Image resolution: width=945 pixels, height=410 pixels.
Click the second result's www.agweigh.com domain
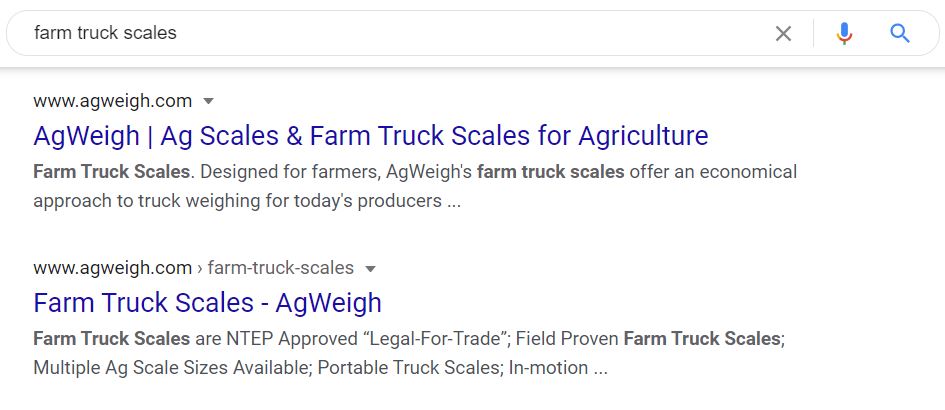[113, 268]
